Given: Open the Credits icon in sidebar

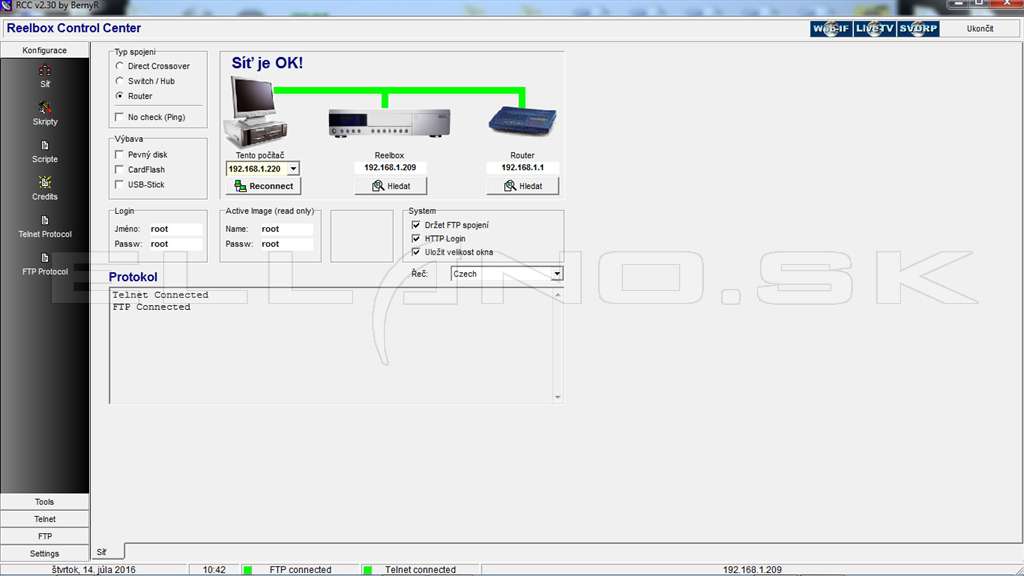Looking at the screenshot, I should [44, 182].
